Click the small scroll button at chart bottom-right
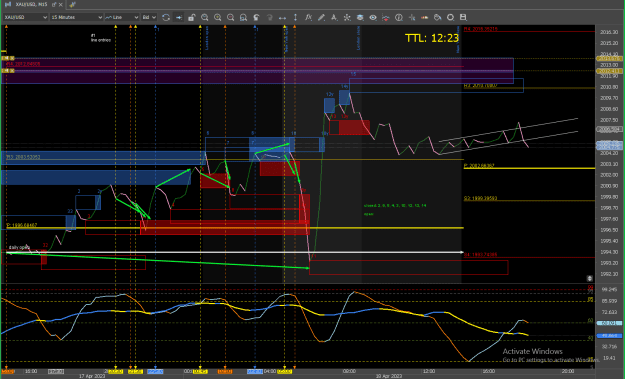625x379 pixels. (590, 278)
